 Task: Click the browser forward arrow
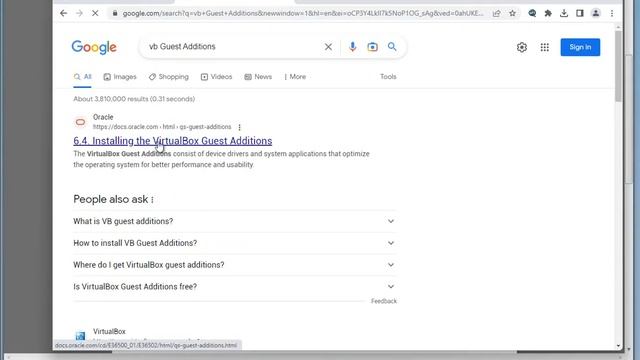click(79, 13)
